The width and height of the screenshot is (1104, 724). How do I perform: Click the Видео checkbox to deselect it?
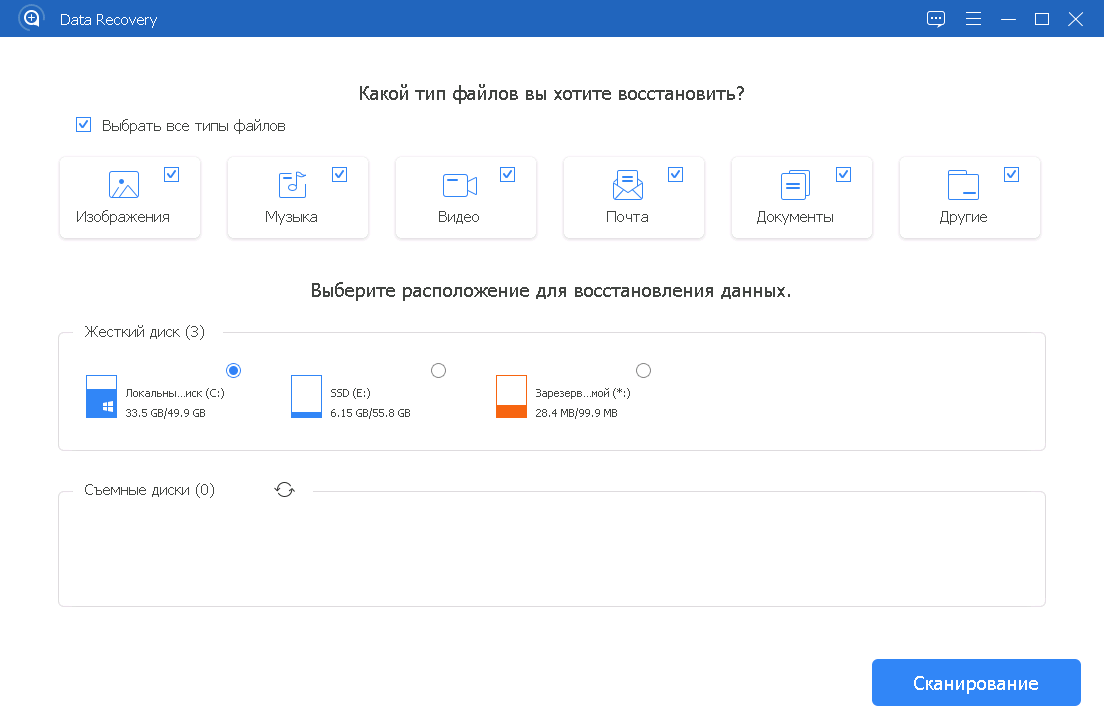click(x=508, y=173)
